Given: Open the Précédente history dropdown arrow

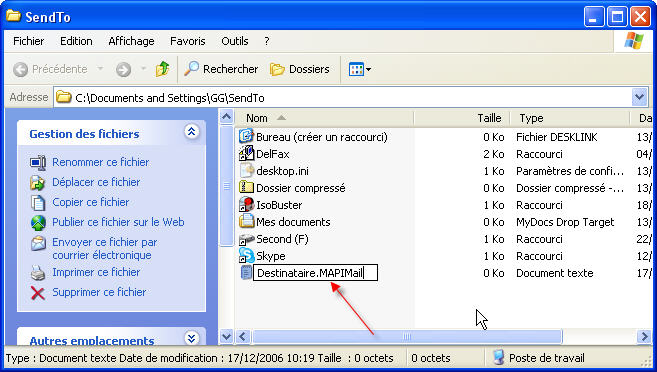Looking at the screenshot, I should coord(101,68).
